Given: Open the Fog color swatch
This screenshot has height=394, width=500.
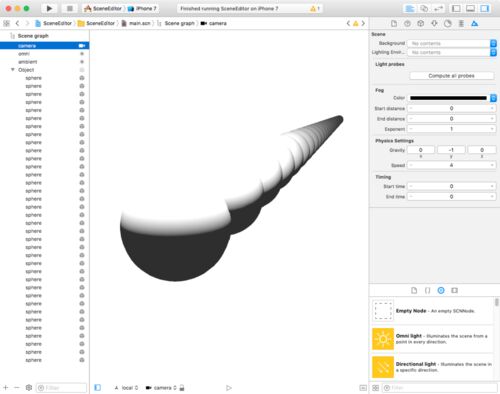Looking at the screenshot, I should pyautogui.click(x=448, y=98).
